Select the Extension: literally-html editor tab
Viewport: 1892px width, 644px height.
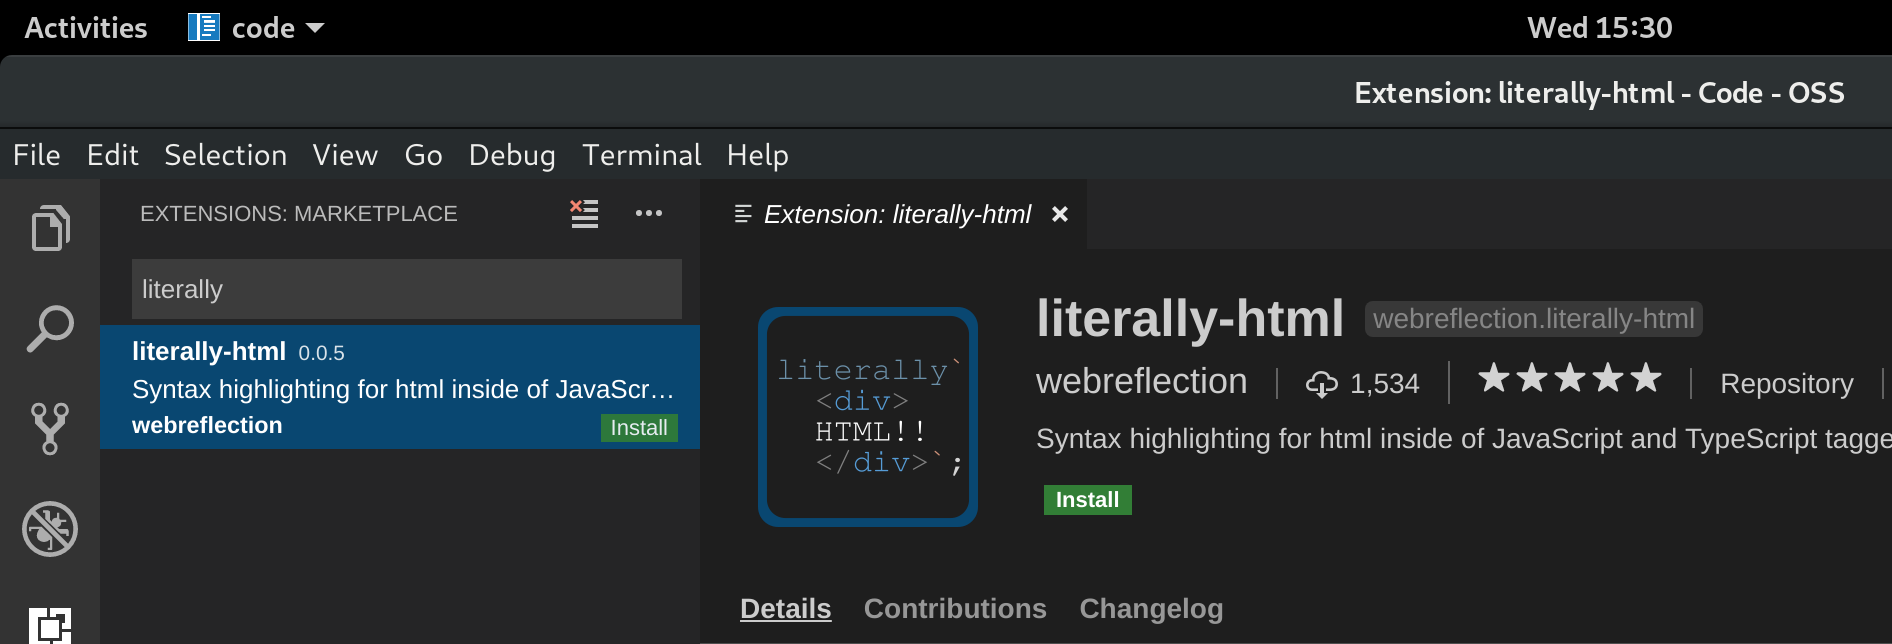click(894, 214)
